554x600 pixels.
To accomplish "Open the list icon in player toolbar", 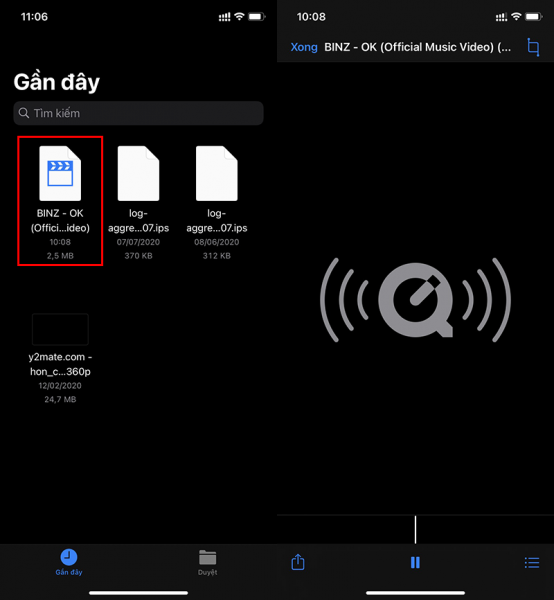I will click(532, 562).
